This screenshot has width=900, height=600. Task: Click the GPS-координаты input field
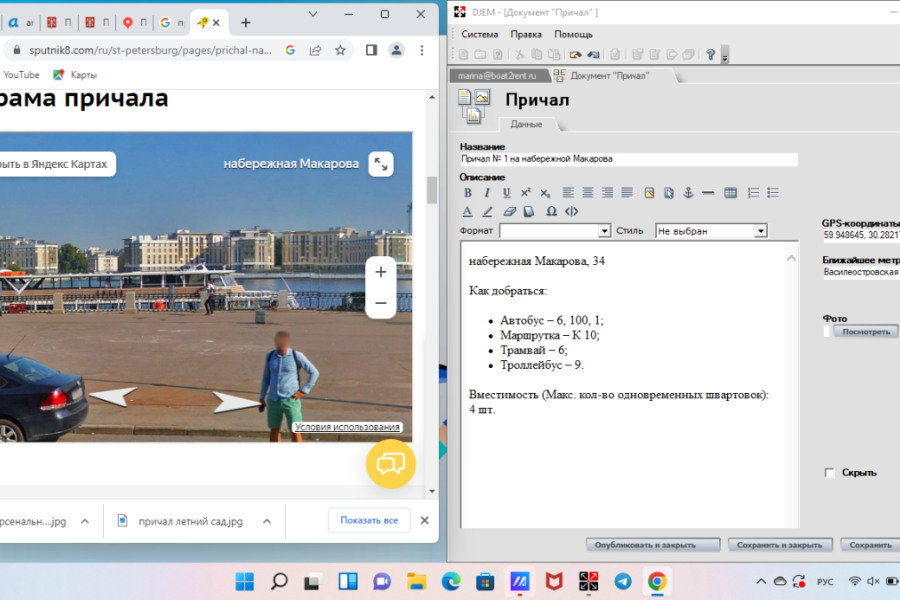(861, 235)
